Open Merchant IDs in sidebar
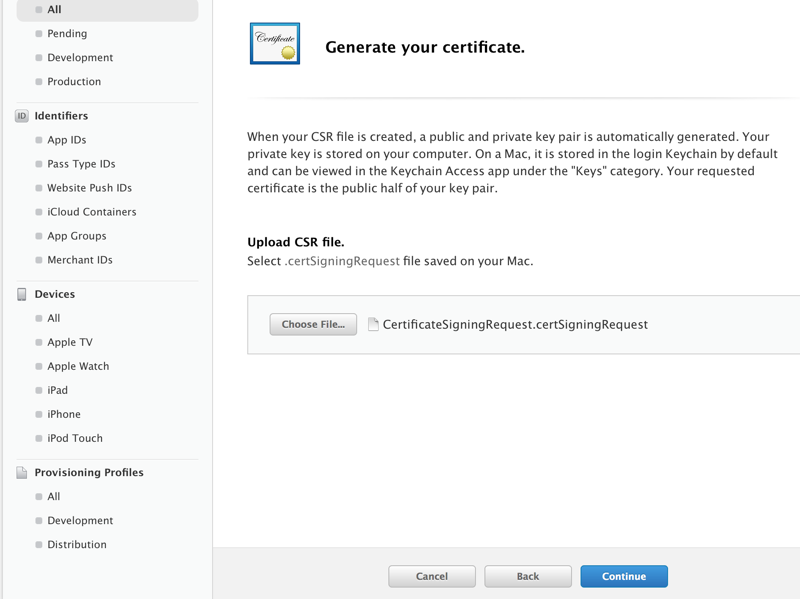The height and width of the screenshot is (599, 800). 80,260
